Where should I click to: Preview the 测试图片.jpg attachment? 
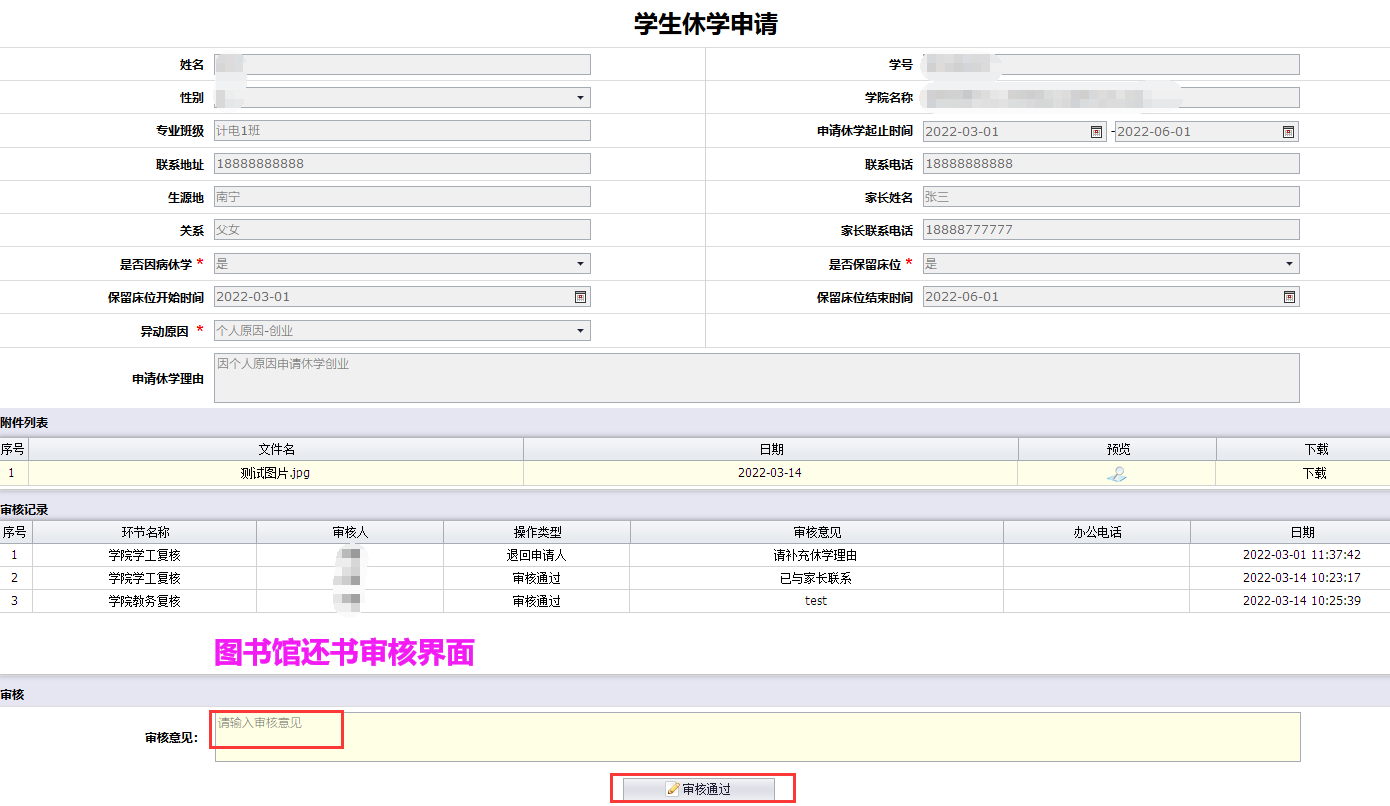(x=1117, y=474)
